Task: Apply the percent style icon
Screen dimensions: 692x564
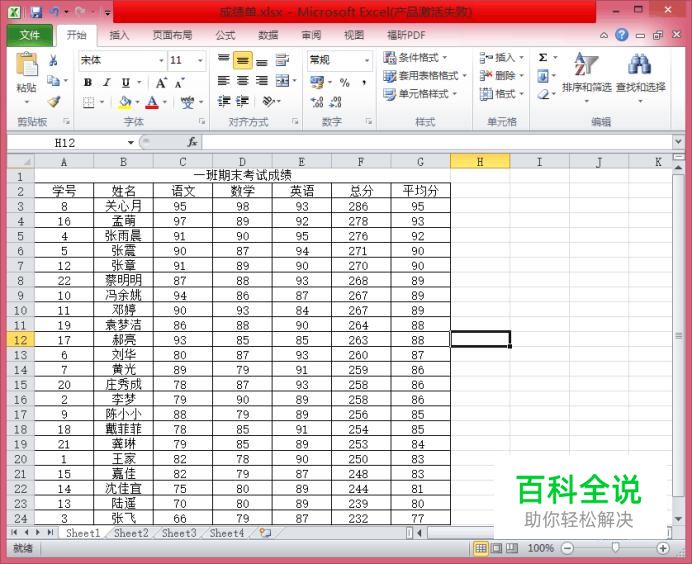Action: point(345,83)
